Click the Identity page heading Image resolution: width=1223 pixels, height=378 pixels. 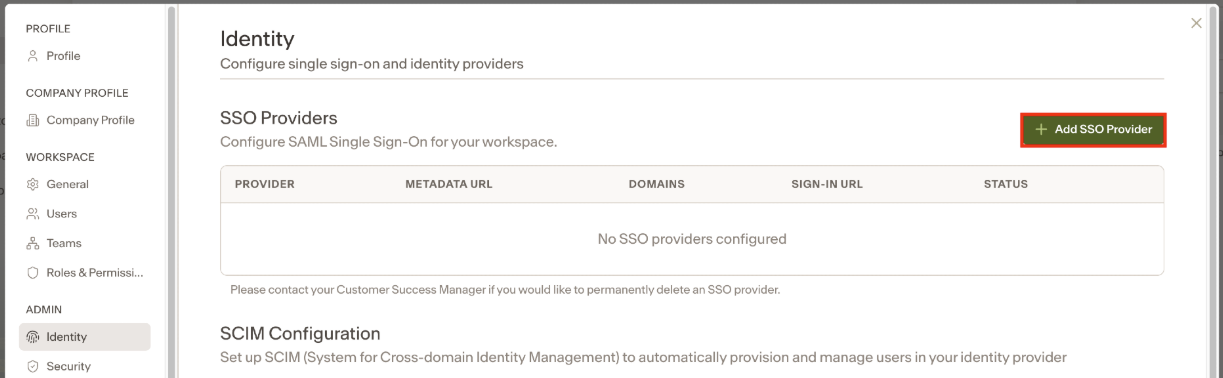click(257, 40)
